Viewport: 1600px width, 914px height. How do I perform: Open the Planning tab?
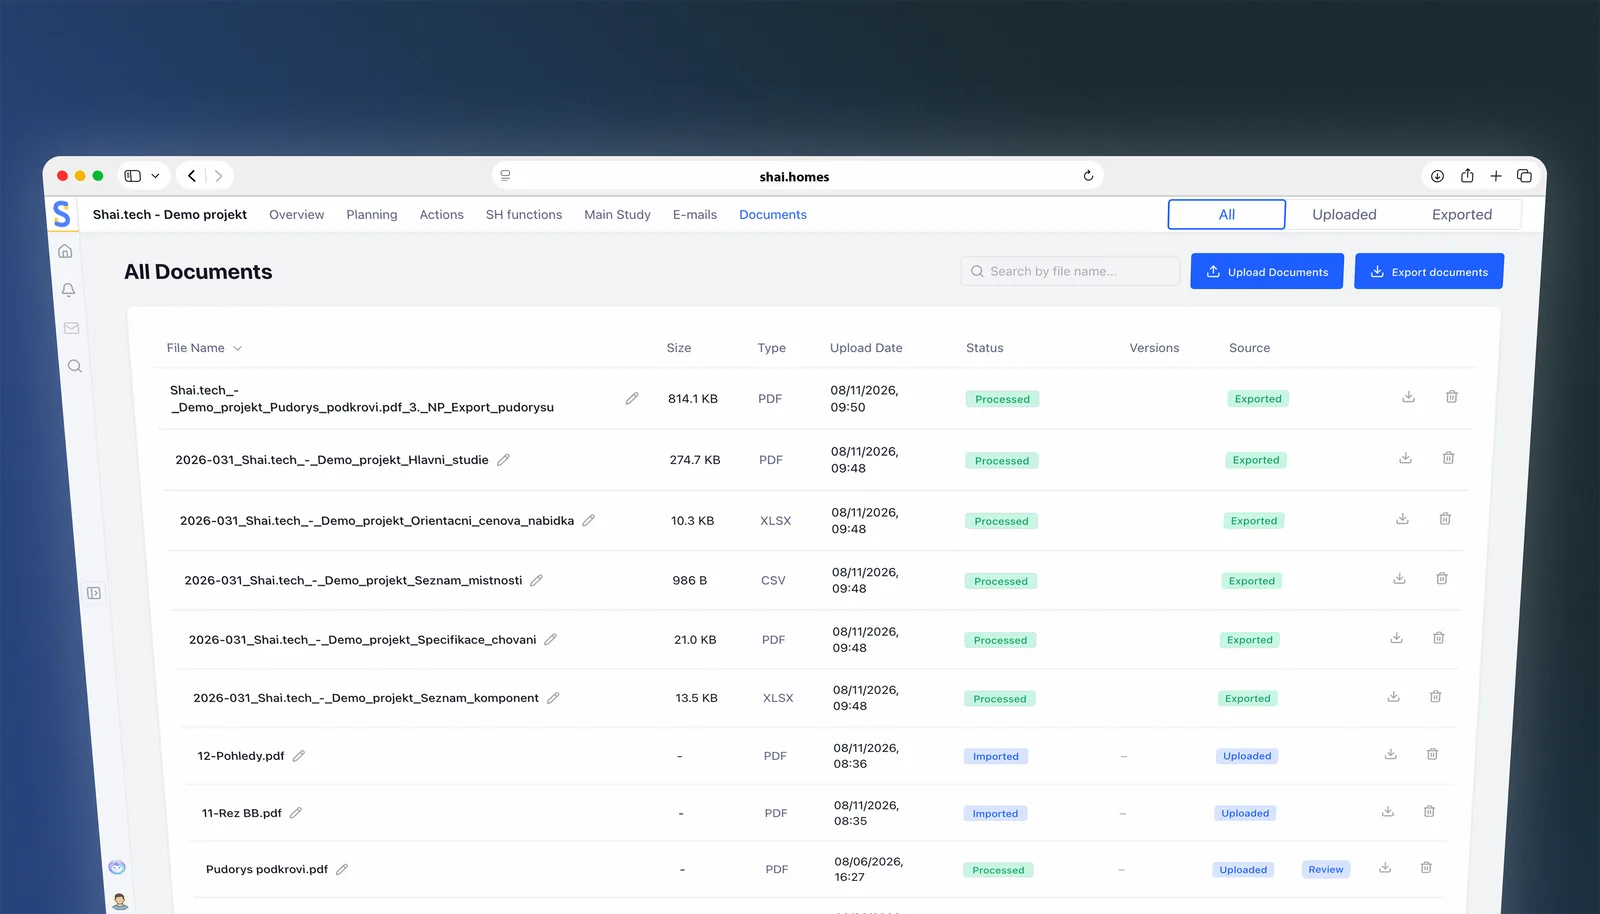(372, 214)
